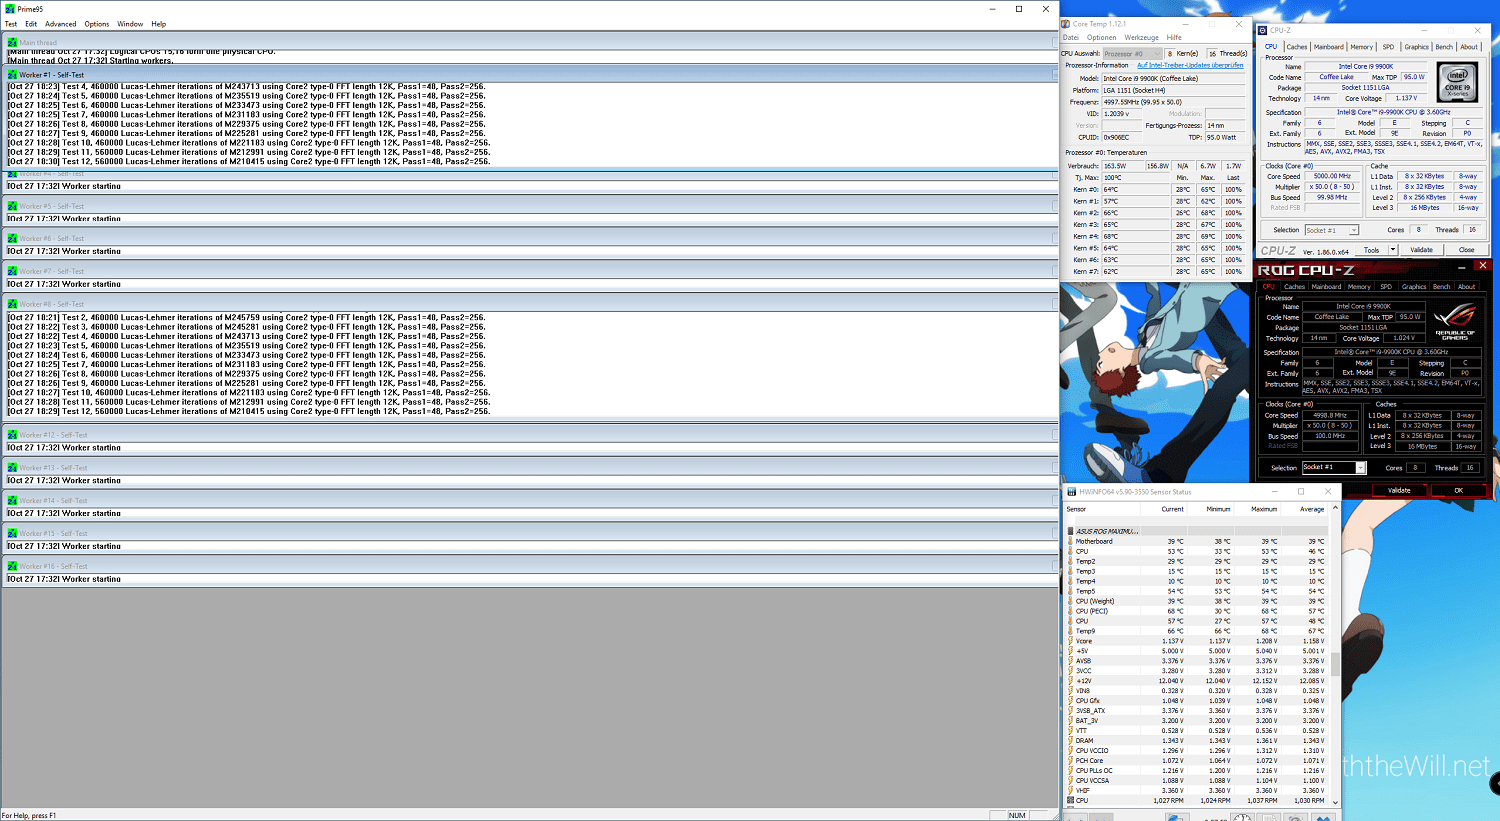Click the Tools button in CPU-Z
Viewport: 1500px width, 821px height.
[1371, 250]
